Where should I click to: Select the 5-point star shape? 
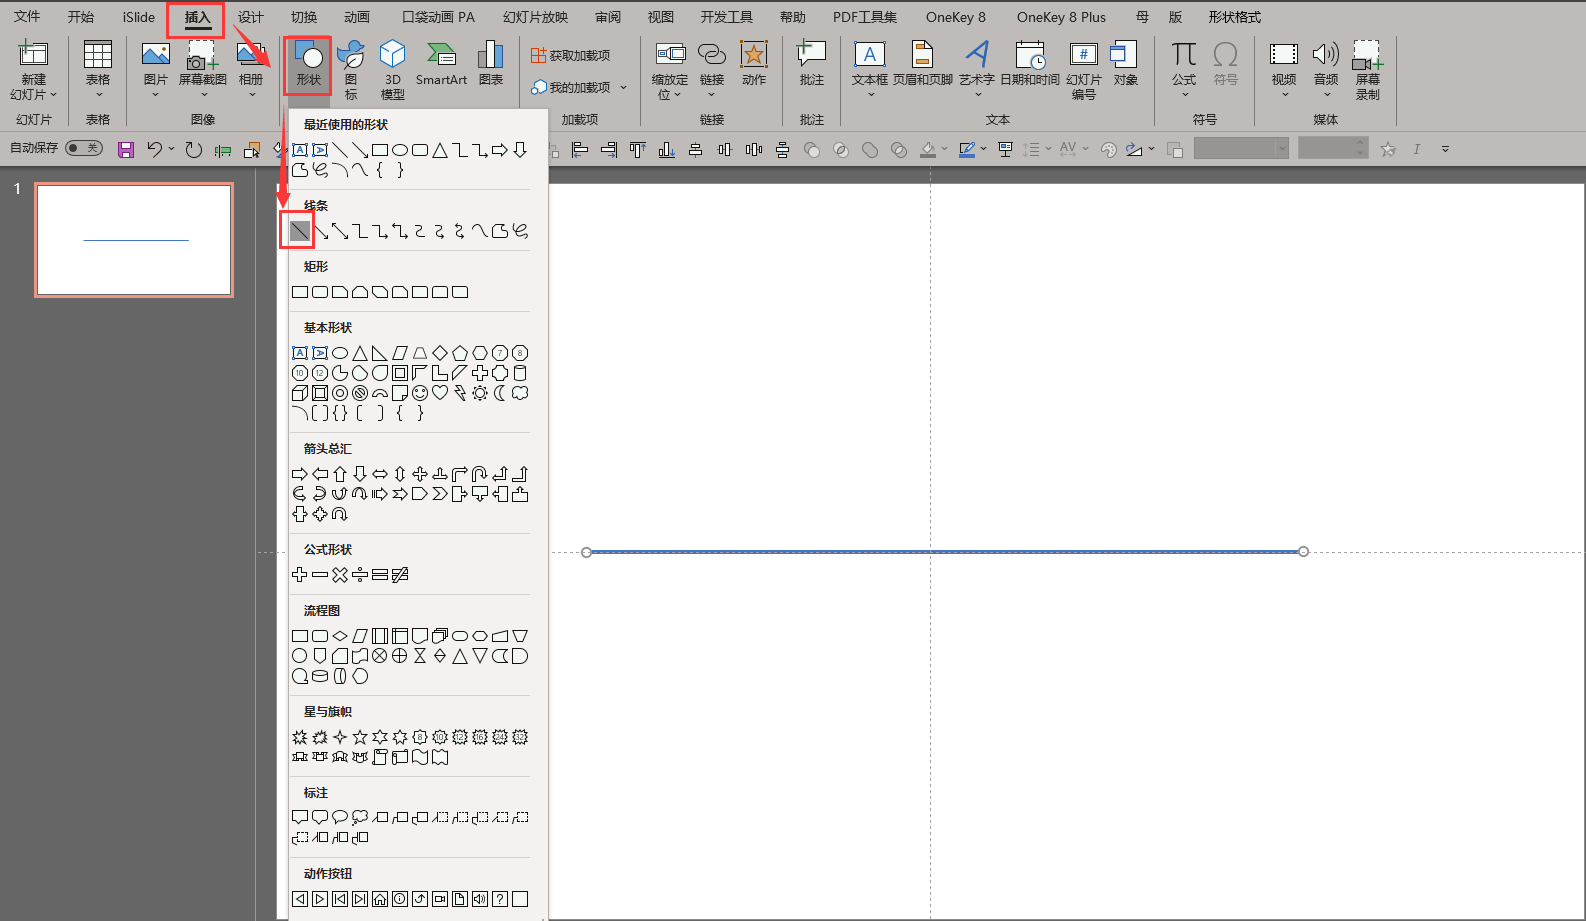pos(360,737)
